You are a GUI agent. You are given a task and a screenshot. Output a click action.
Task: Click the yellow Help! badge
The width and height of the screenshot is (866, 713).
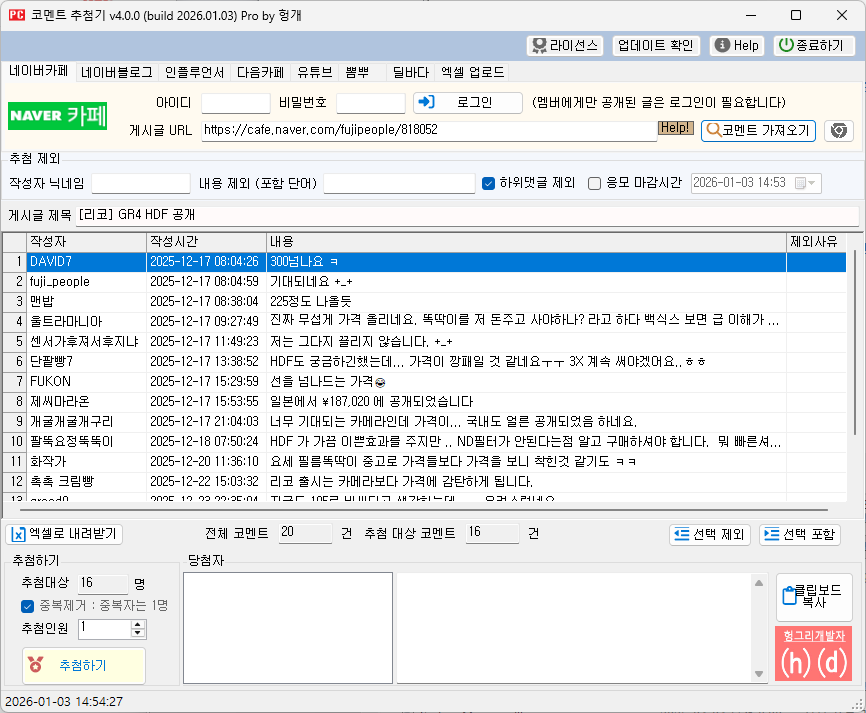point(675,128)
